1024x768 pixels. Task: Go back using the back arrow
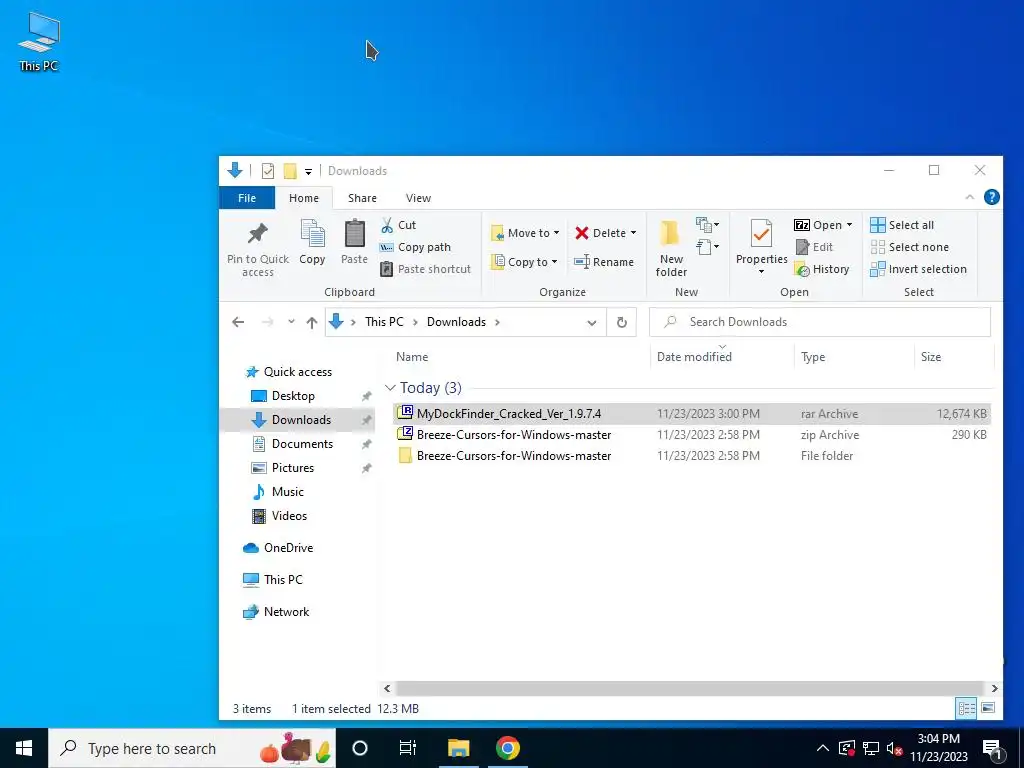point(238,322)
